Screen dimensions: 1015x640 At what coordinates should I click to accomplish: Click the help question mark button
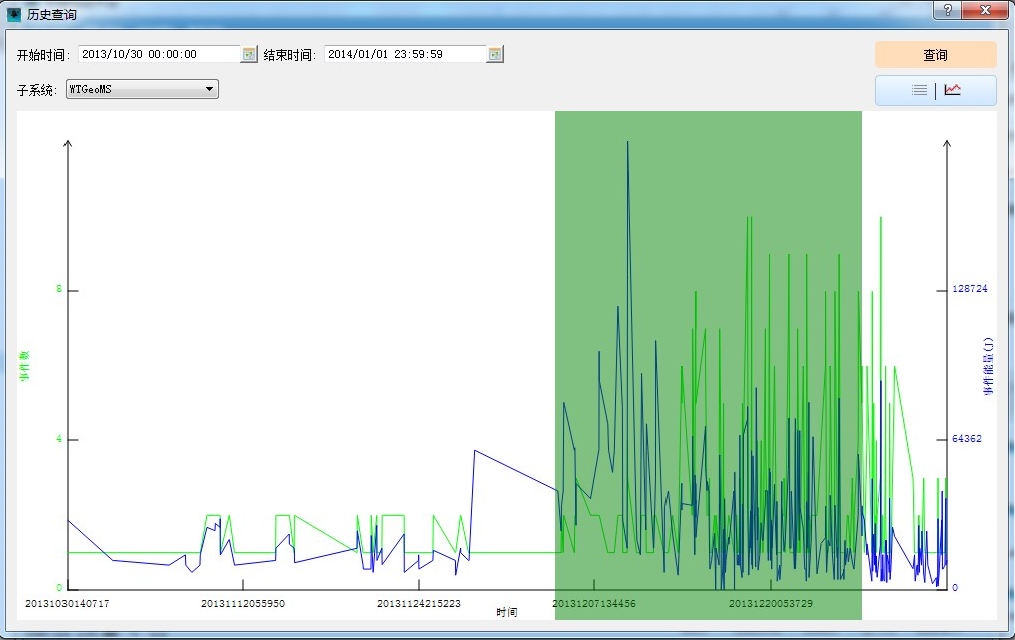pyautogui.click(x=946, y=10)
